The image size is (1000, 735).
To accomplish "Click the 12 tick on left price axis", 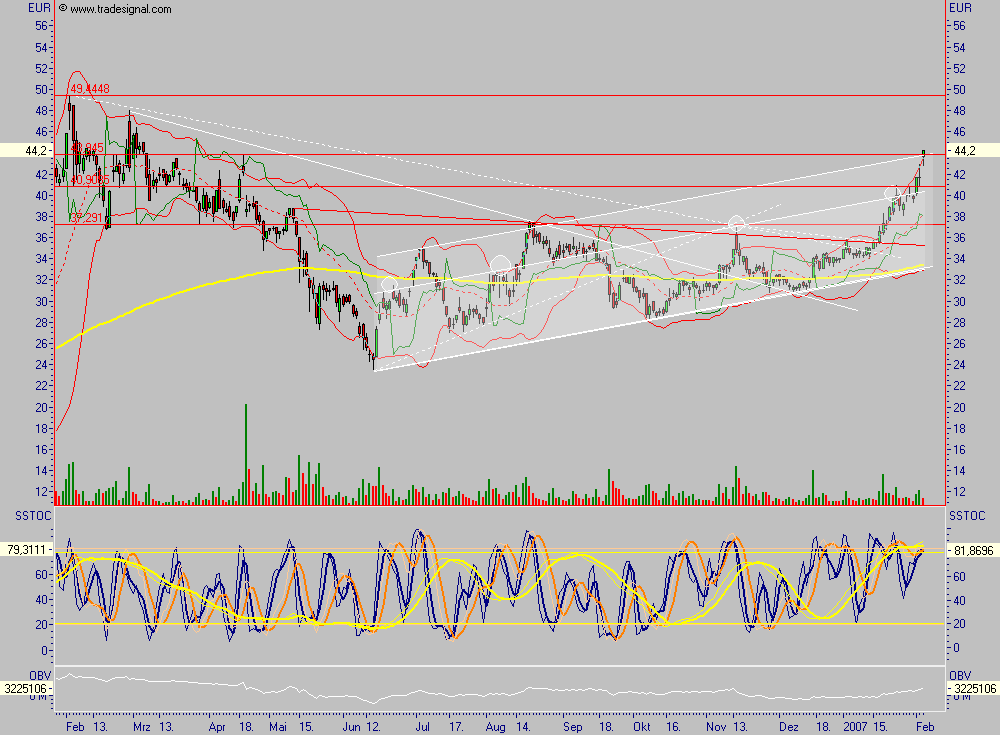I will tap(41, 492).
